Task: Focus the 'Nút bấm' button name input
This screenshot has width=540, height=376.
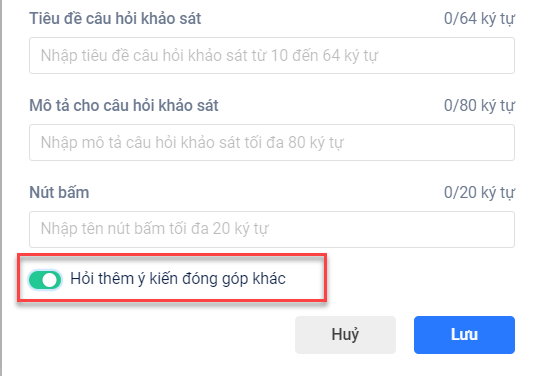Action: 272,229
